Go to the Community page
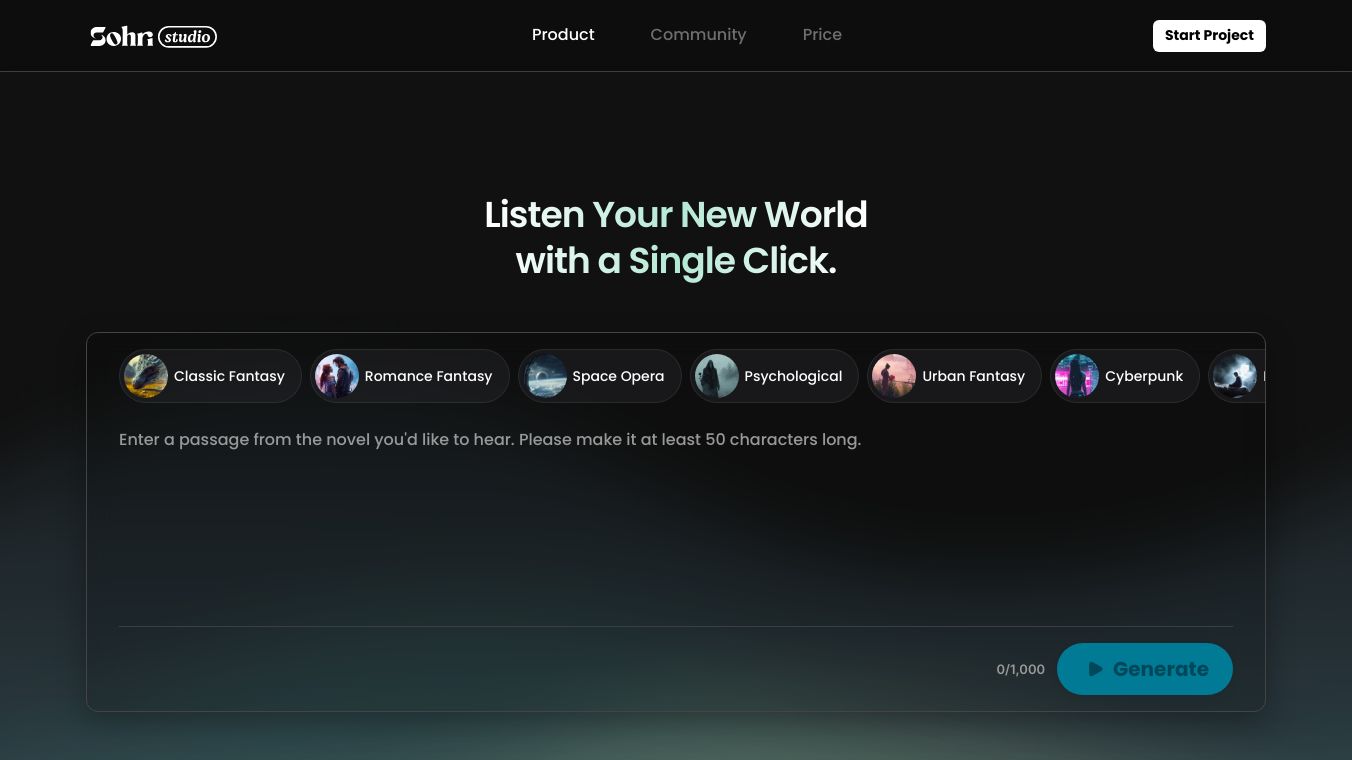The image size is (1352, 760). coord(698,35)
